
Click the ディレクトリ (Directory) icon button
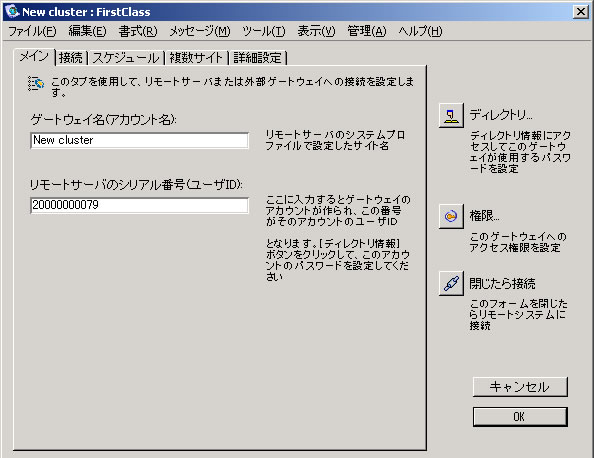pos(451,115)
